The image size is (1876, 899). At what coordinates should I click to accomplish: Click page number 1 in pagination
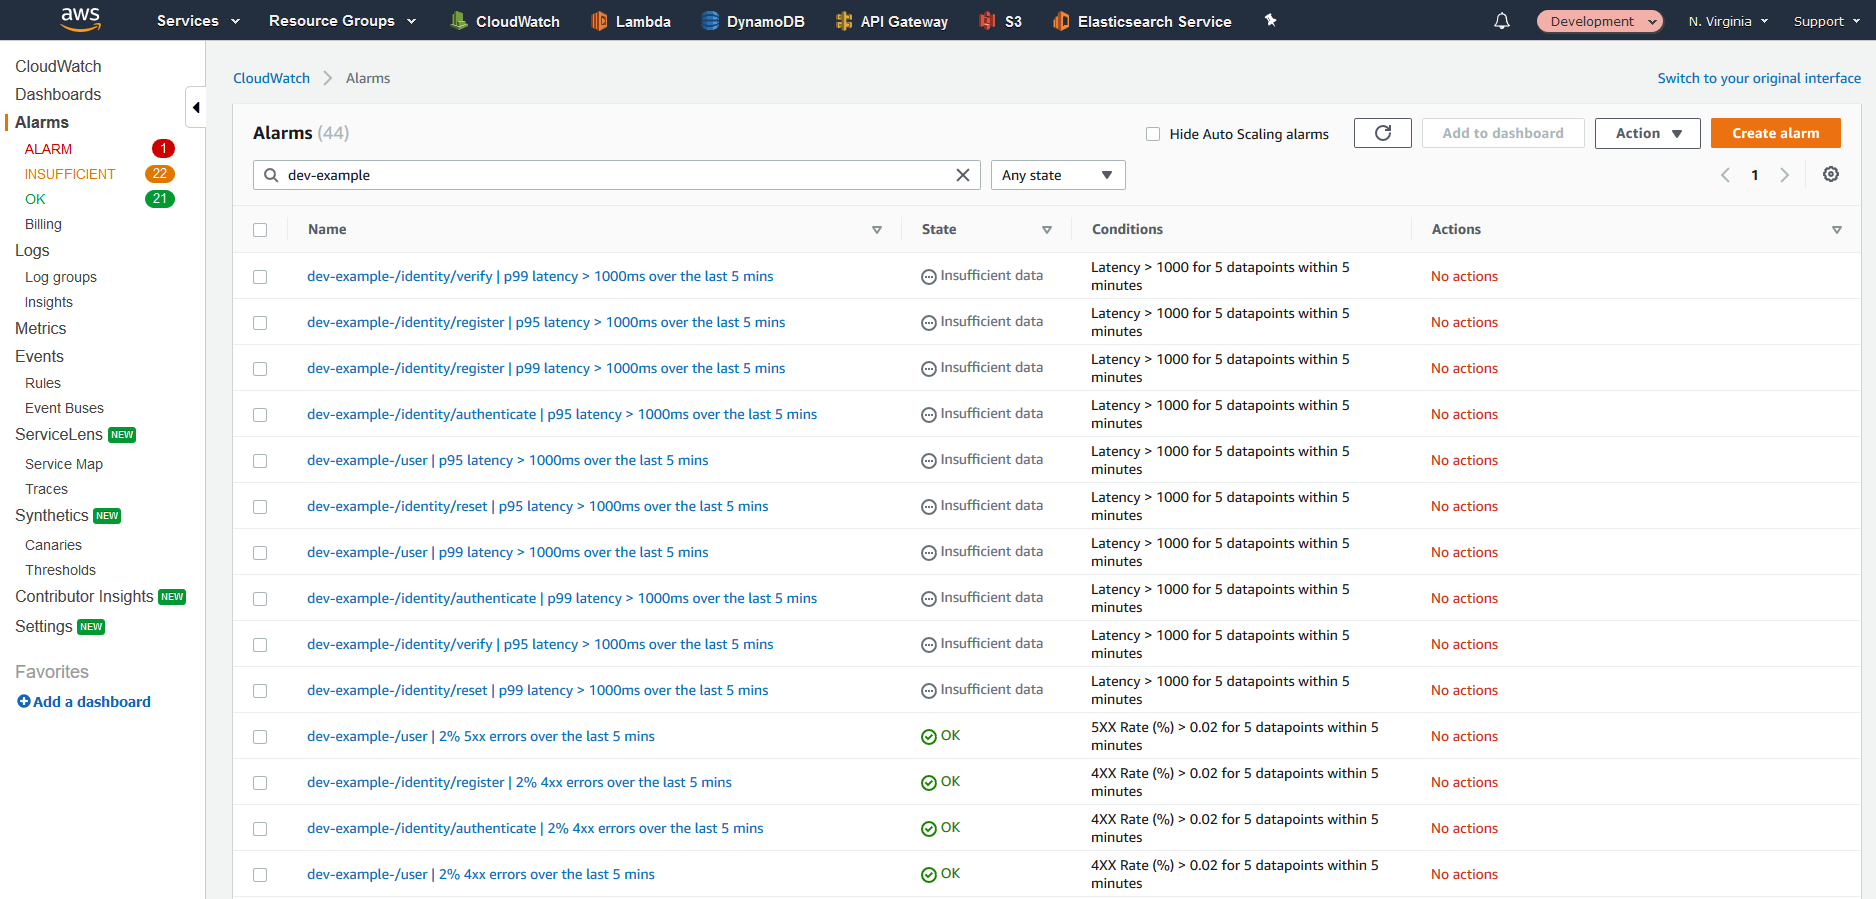click(x=1755, y=175)
